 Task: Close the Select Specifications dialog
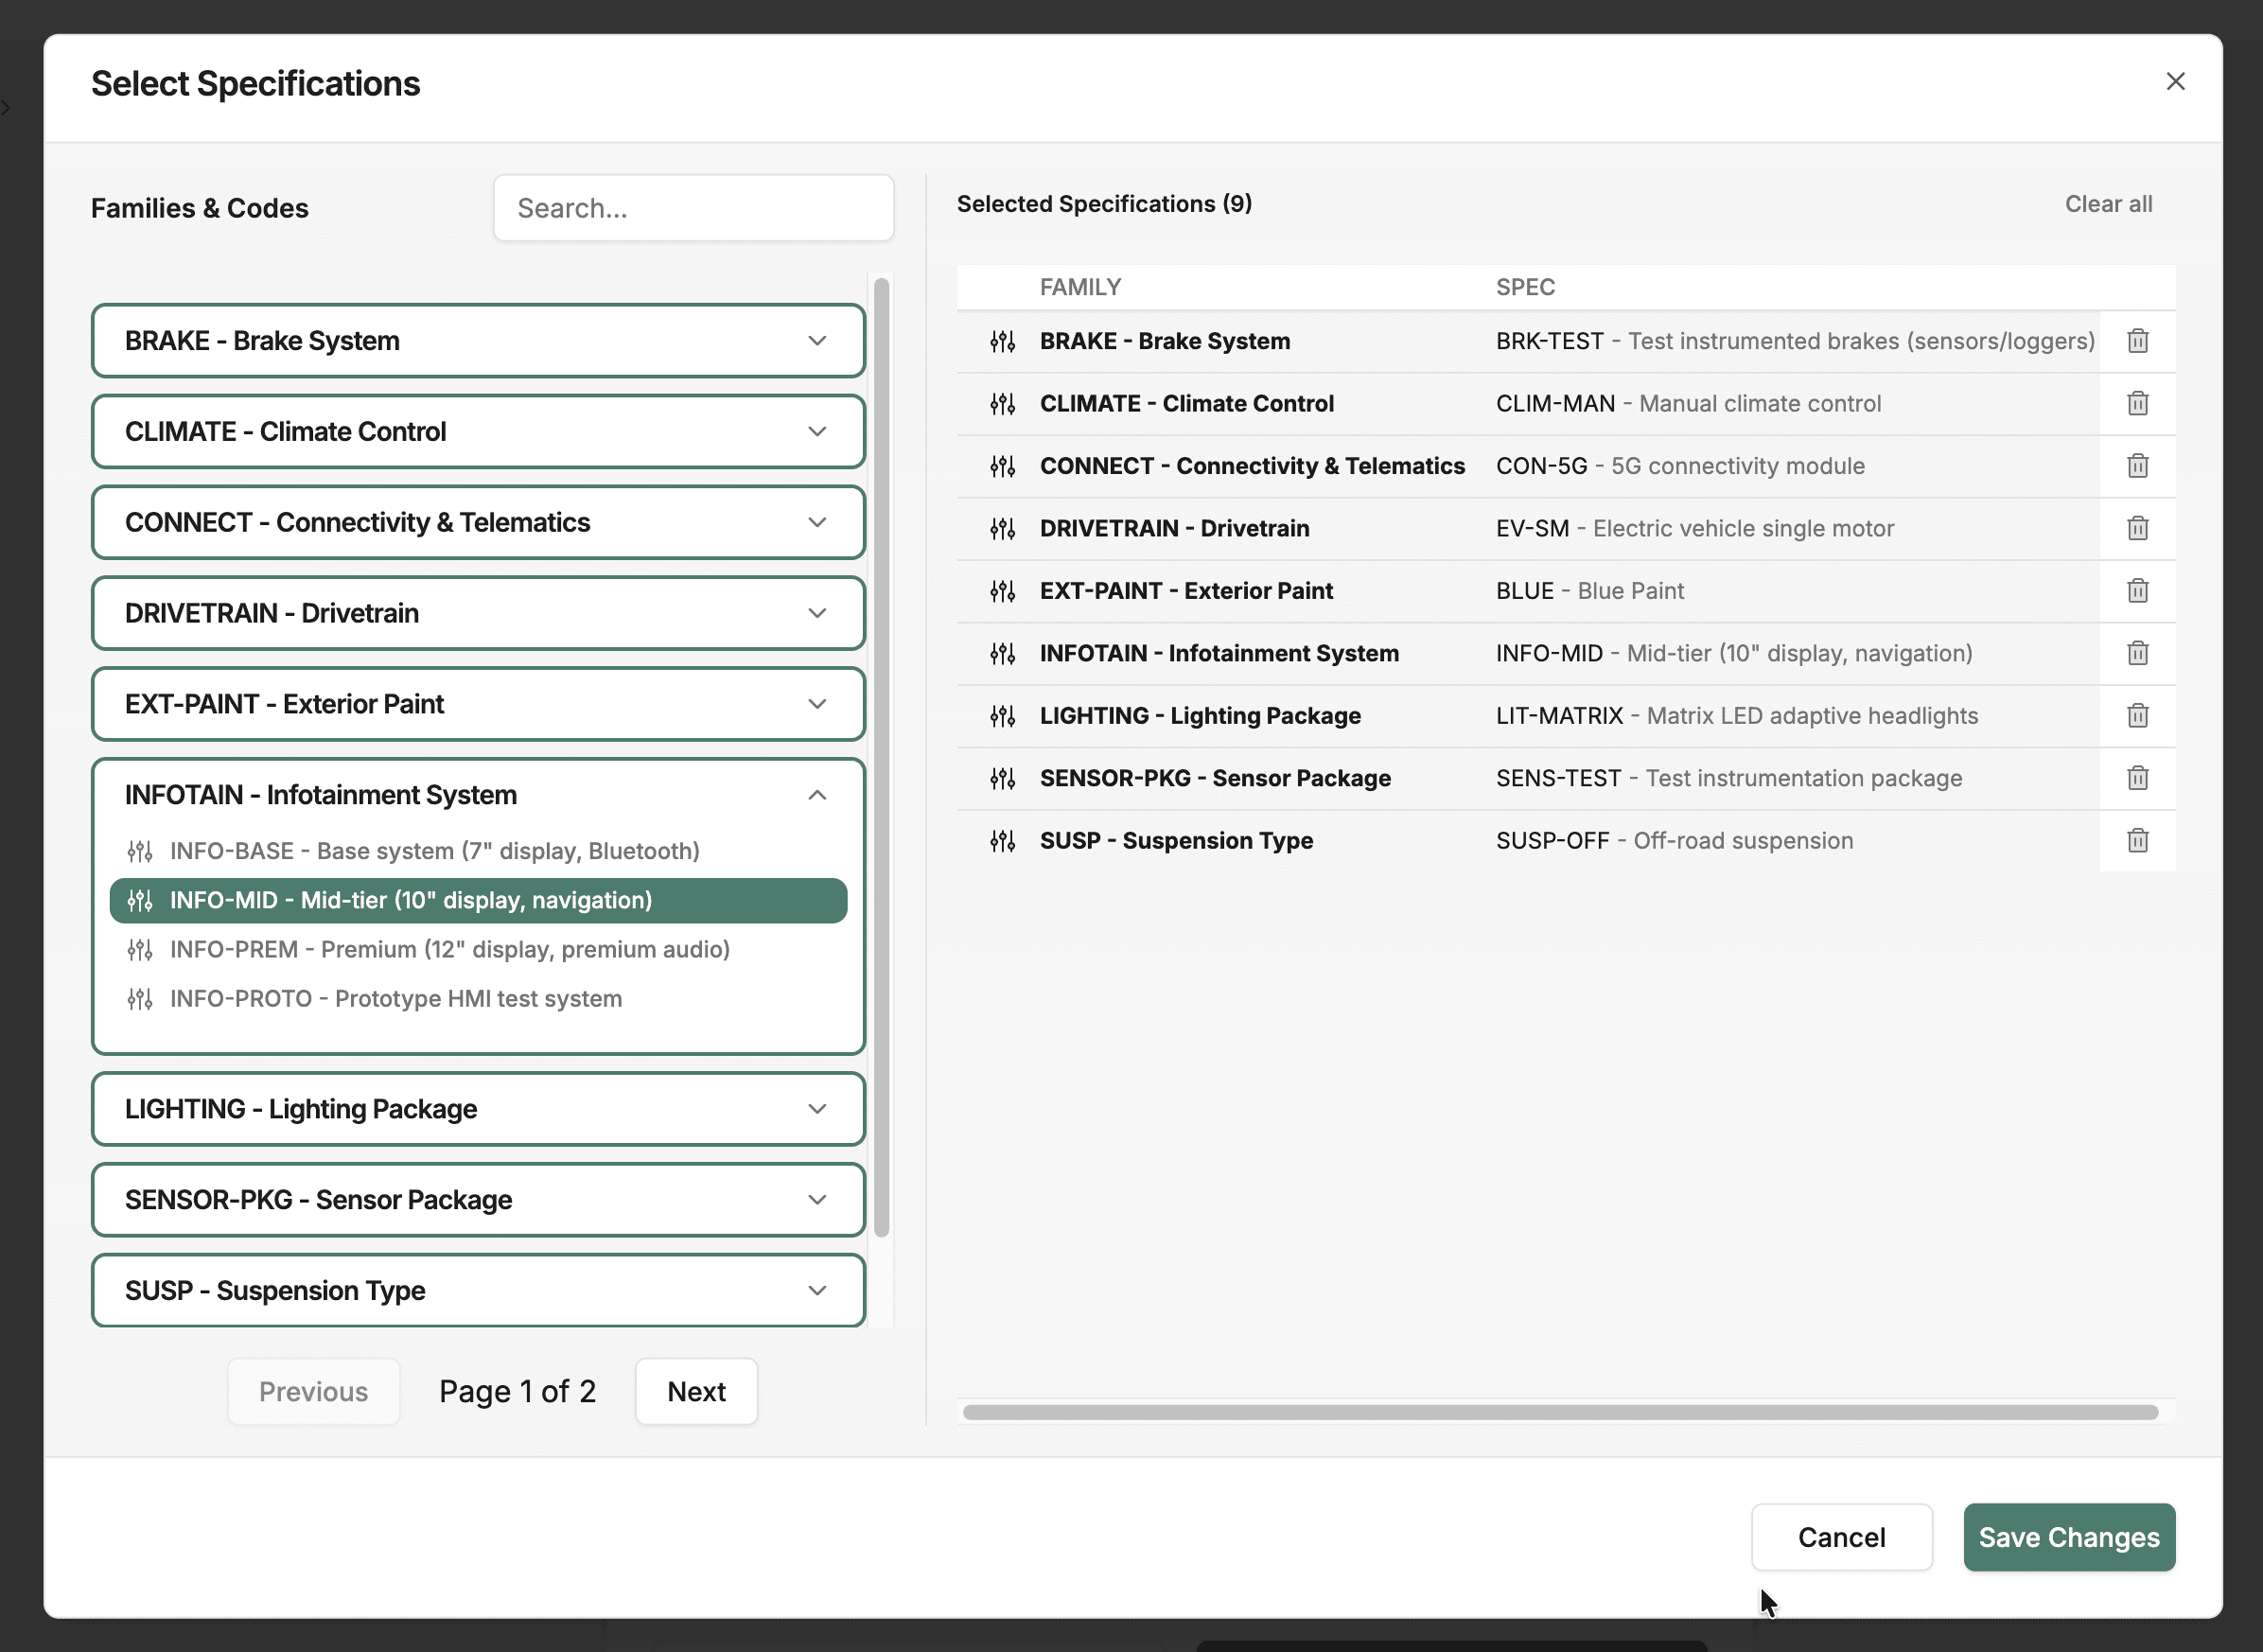point(2175,82)
